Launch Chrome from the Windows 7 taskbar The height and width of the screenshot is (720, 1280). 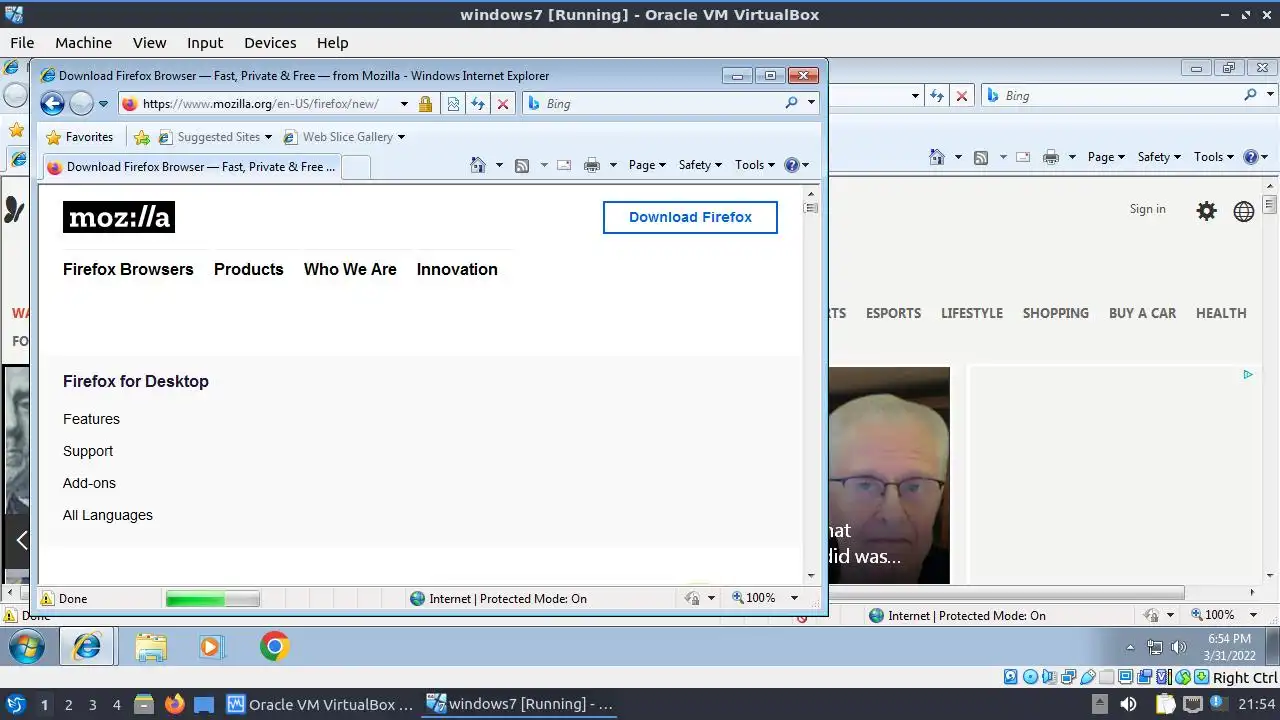(x=274, y=647)
